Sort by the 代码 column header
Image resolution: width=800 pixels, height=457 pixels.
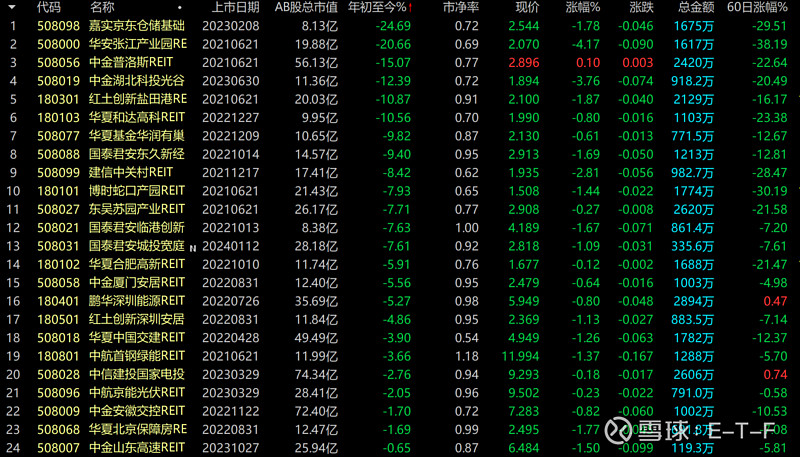click(x=48, y=7)
